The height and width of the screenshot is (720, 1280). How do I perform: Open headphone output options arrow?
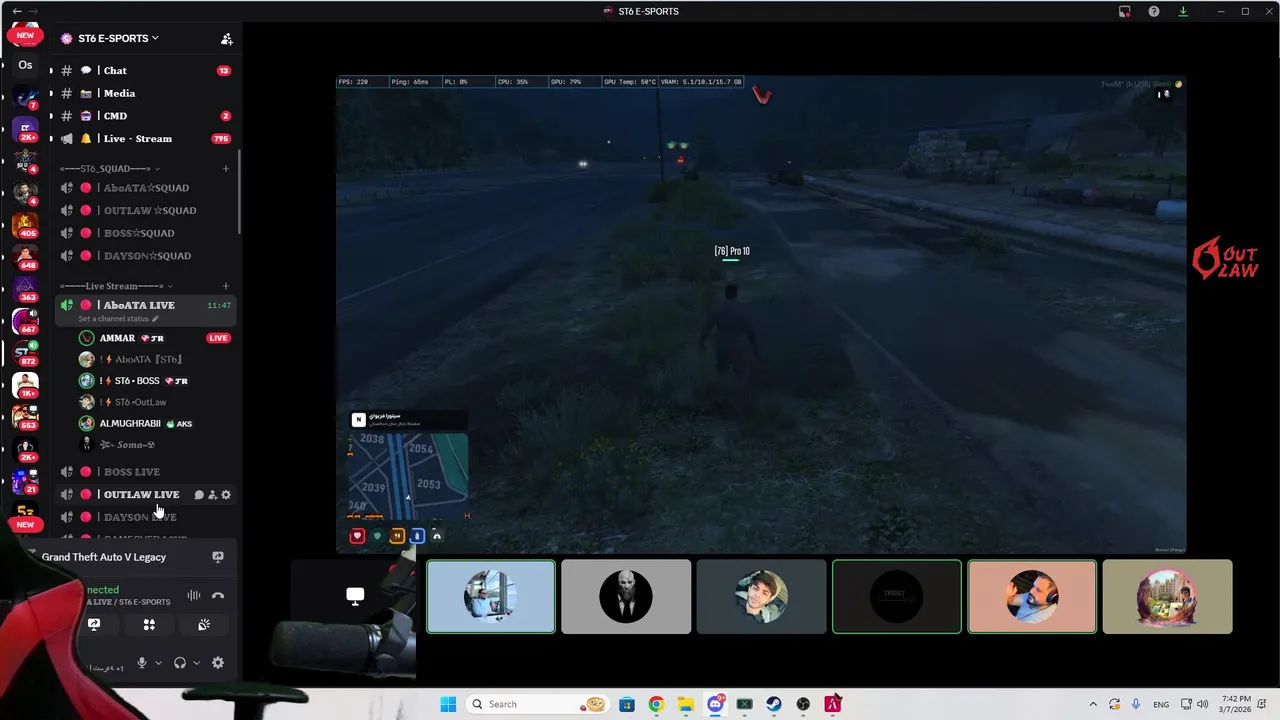(x=196, y=663)
